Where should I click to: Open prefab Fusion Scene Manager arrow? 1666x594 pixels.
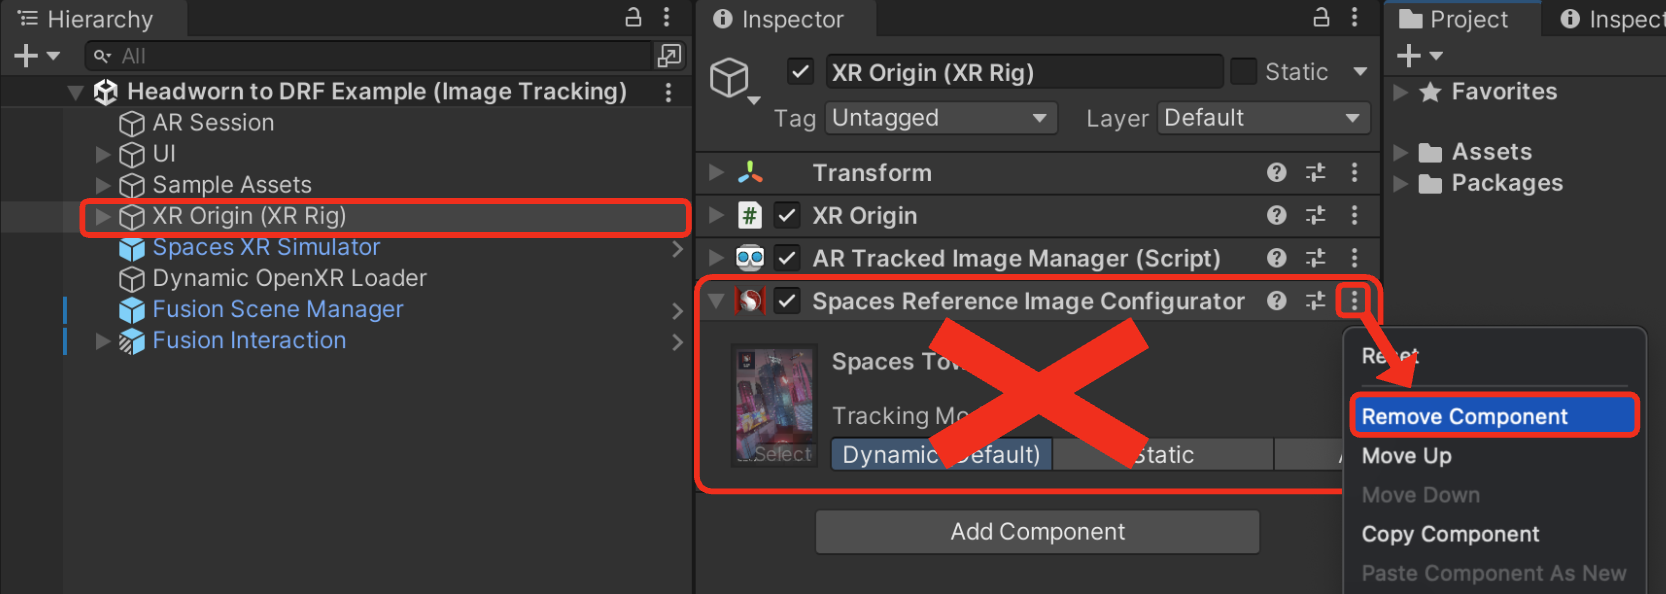click(677, 311)
